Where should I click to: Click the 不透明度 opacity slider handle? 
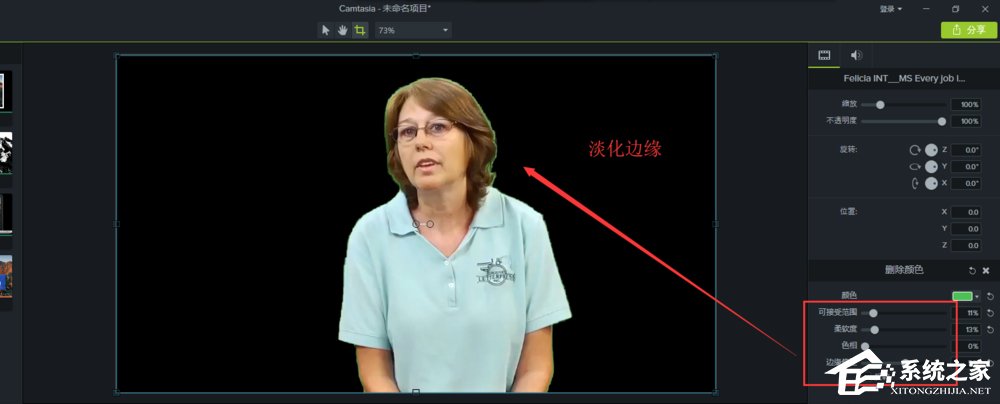tap(942, 121)
